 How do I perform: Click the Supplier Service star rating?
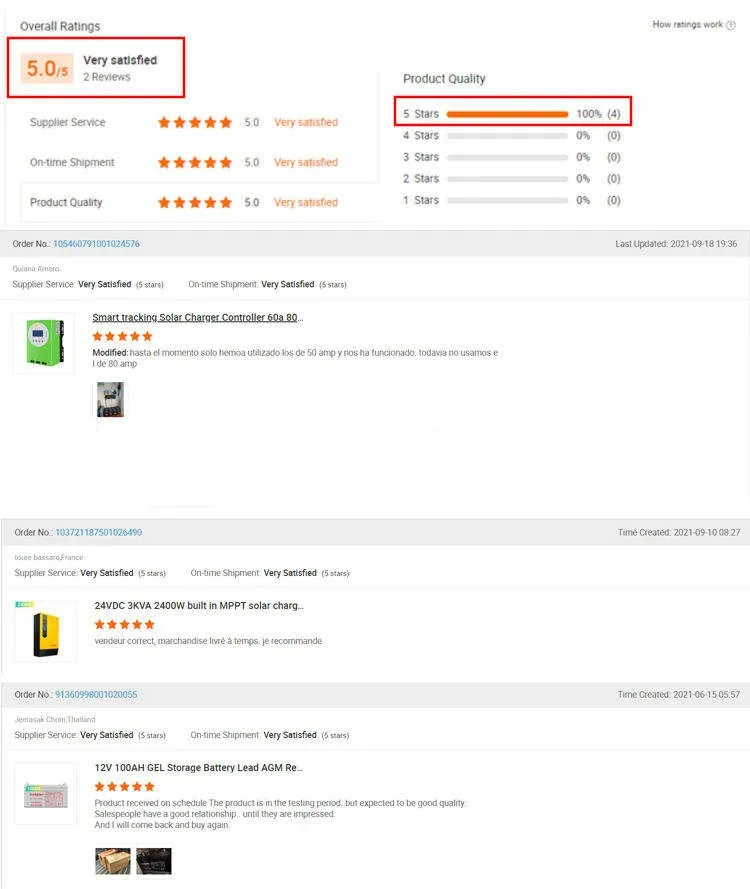(x=195, y=122)
